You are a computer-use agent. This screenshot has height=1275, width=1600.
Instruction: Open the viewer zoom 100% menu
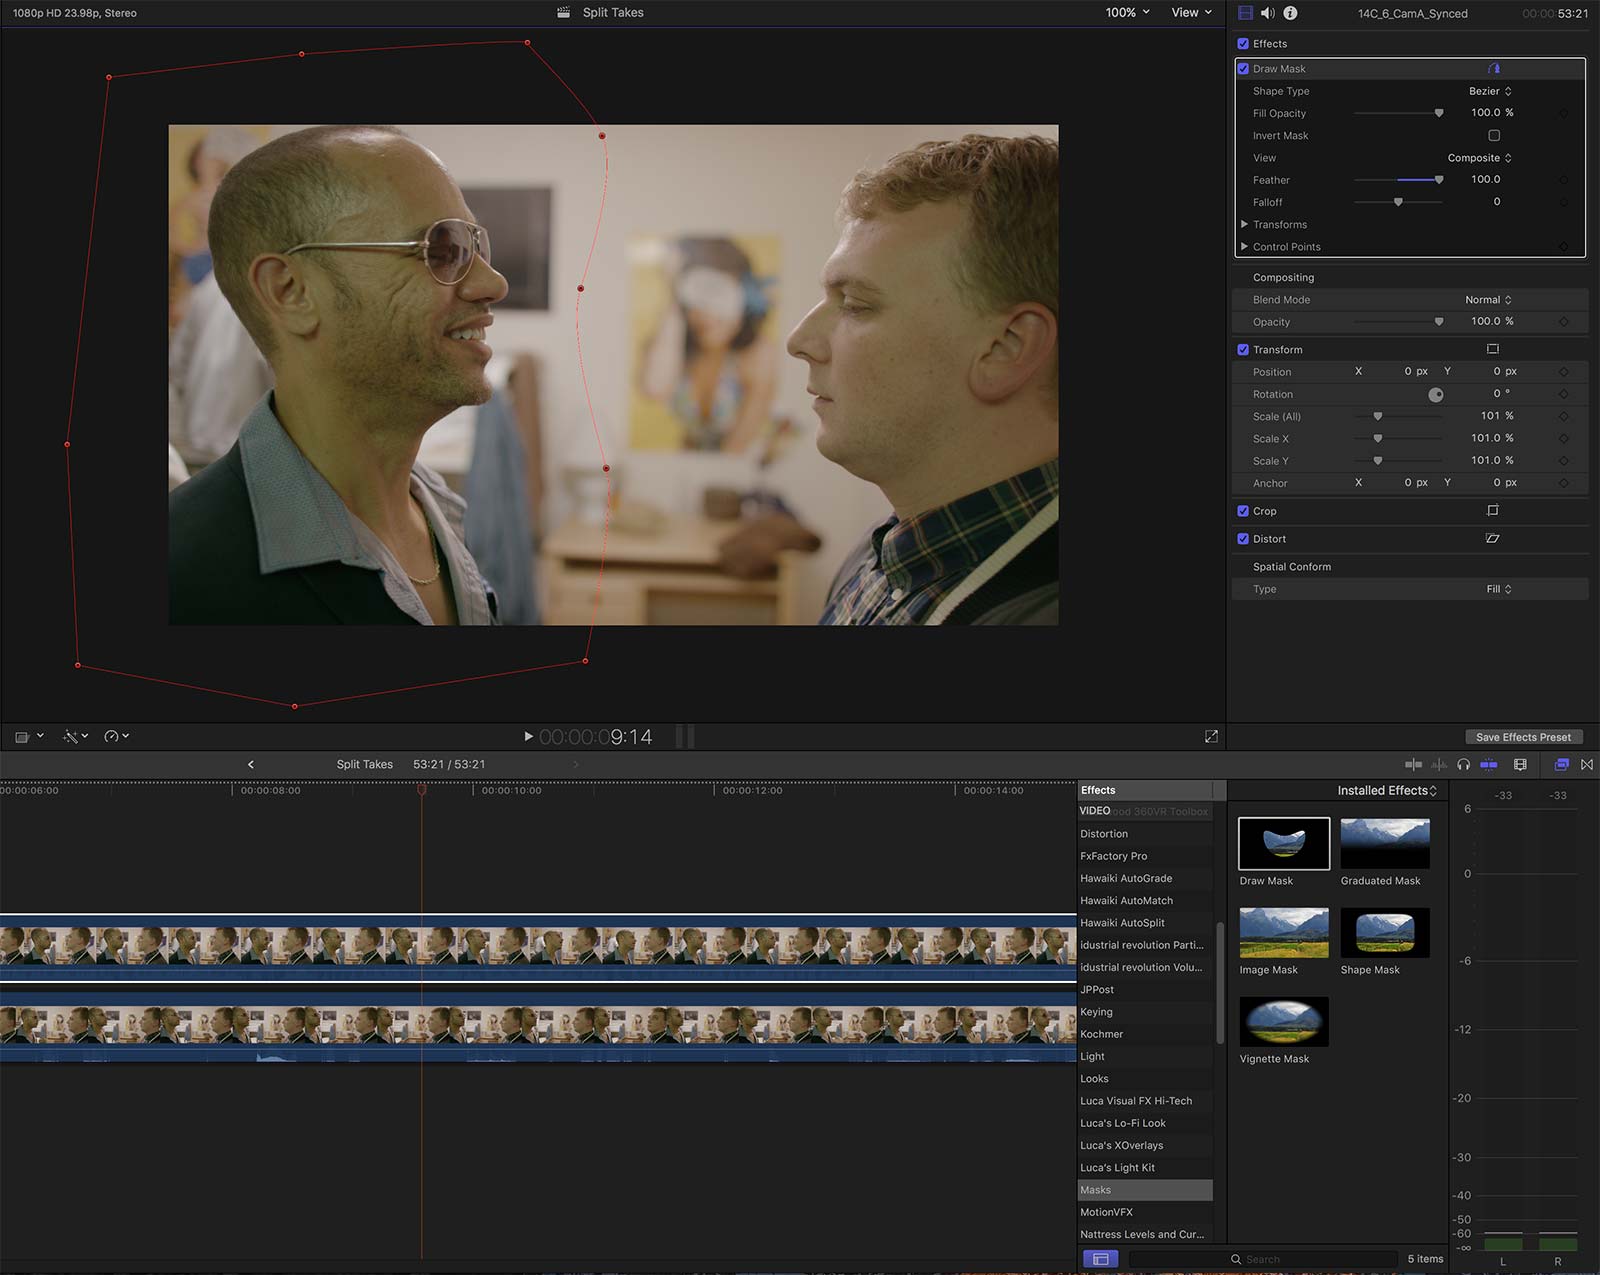(x=1127, y=12)
